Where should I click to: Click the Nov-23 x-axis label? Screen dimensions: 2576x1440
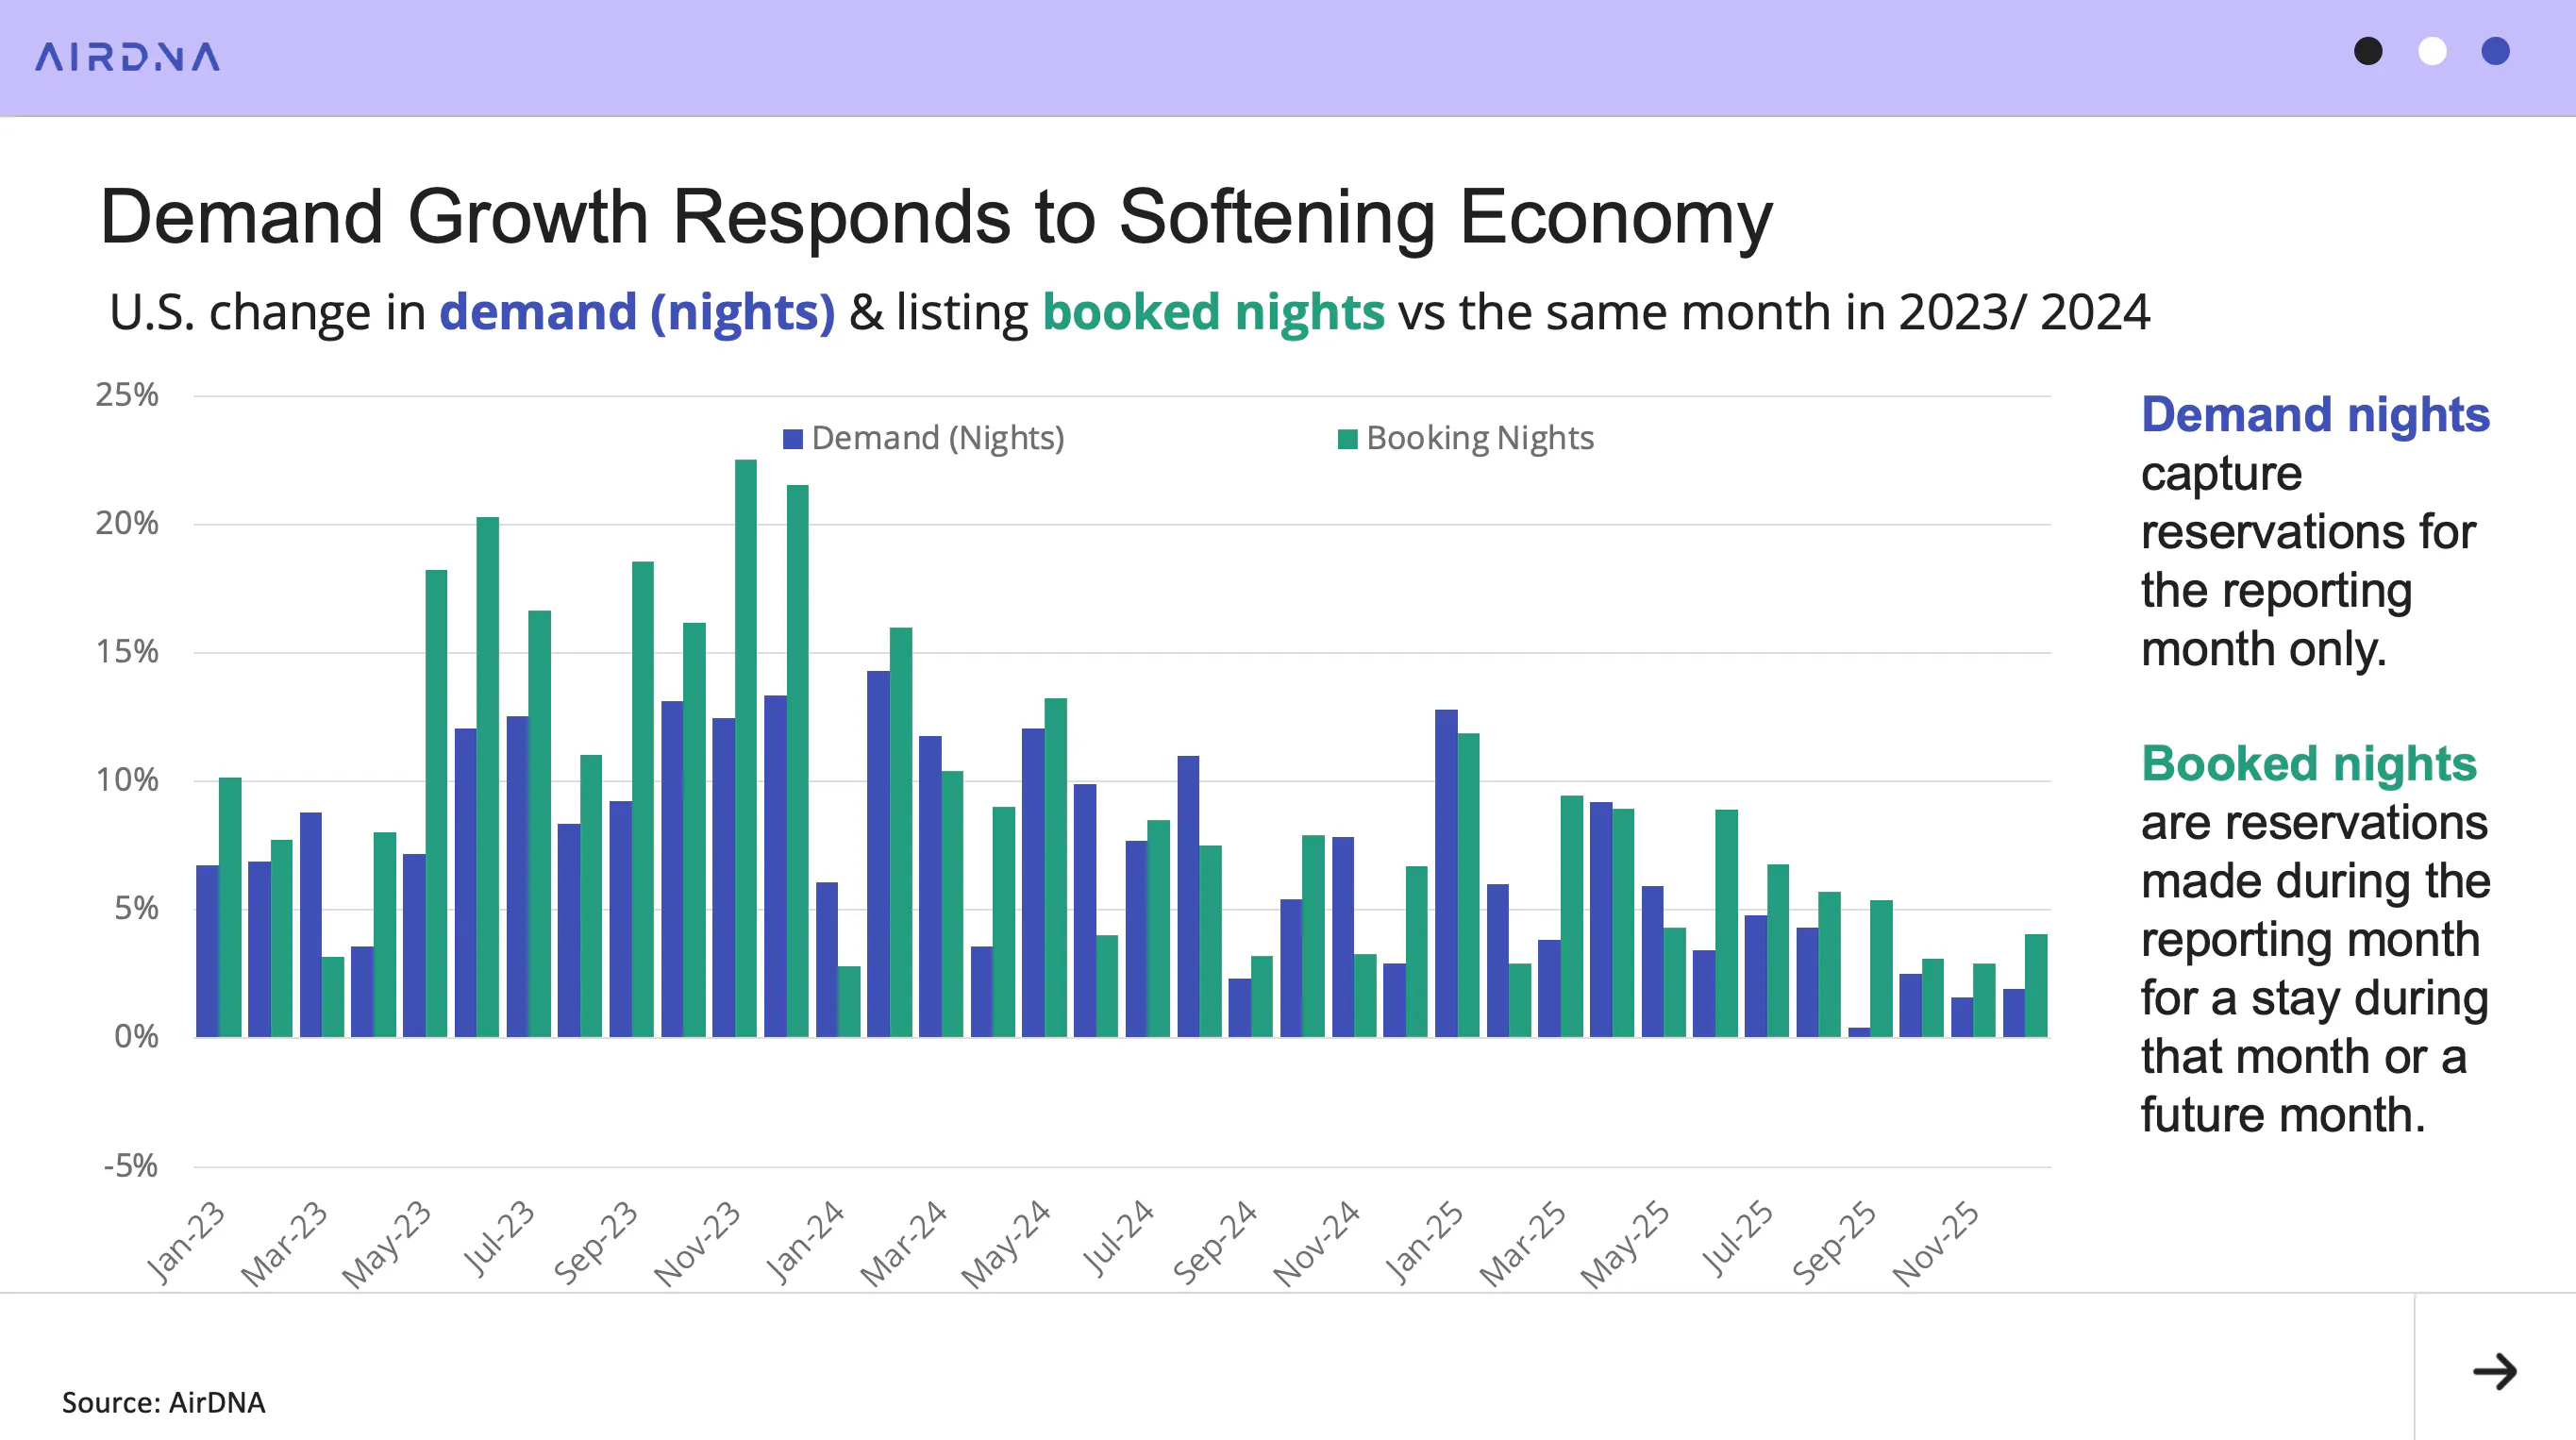(x=697, y=1243)
